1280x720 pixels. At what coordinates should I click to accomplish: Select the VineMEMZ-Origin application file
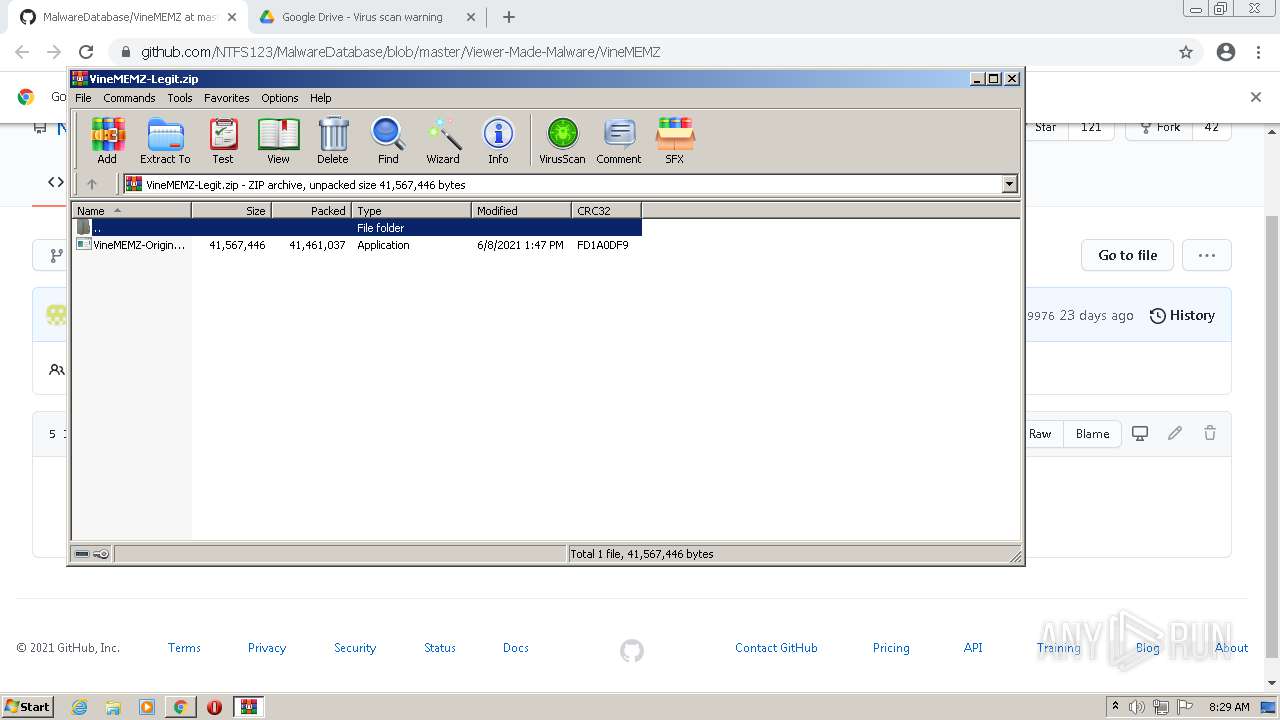point(132,245)
